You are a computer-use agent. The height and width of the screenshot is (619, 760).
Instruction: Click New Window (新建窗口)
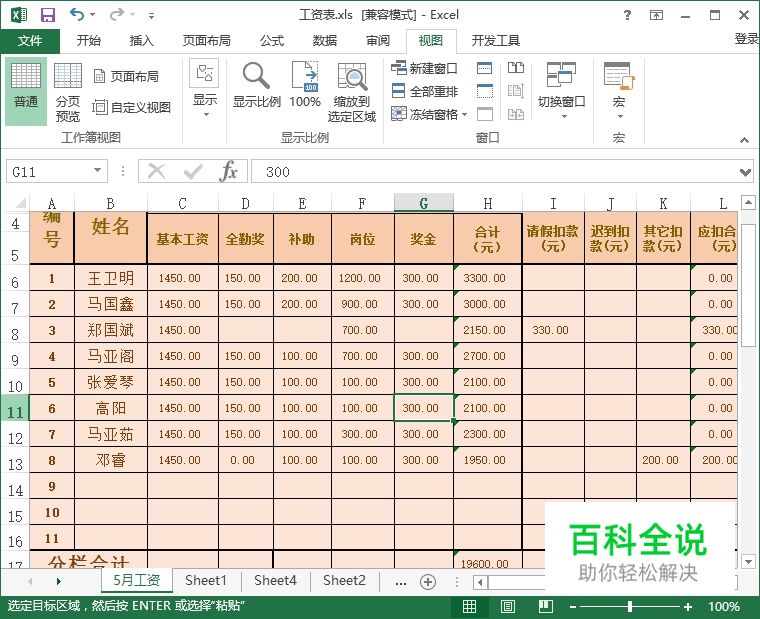pos(424,68)
